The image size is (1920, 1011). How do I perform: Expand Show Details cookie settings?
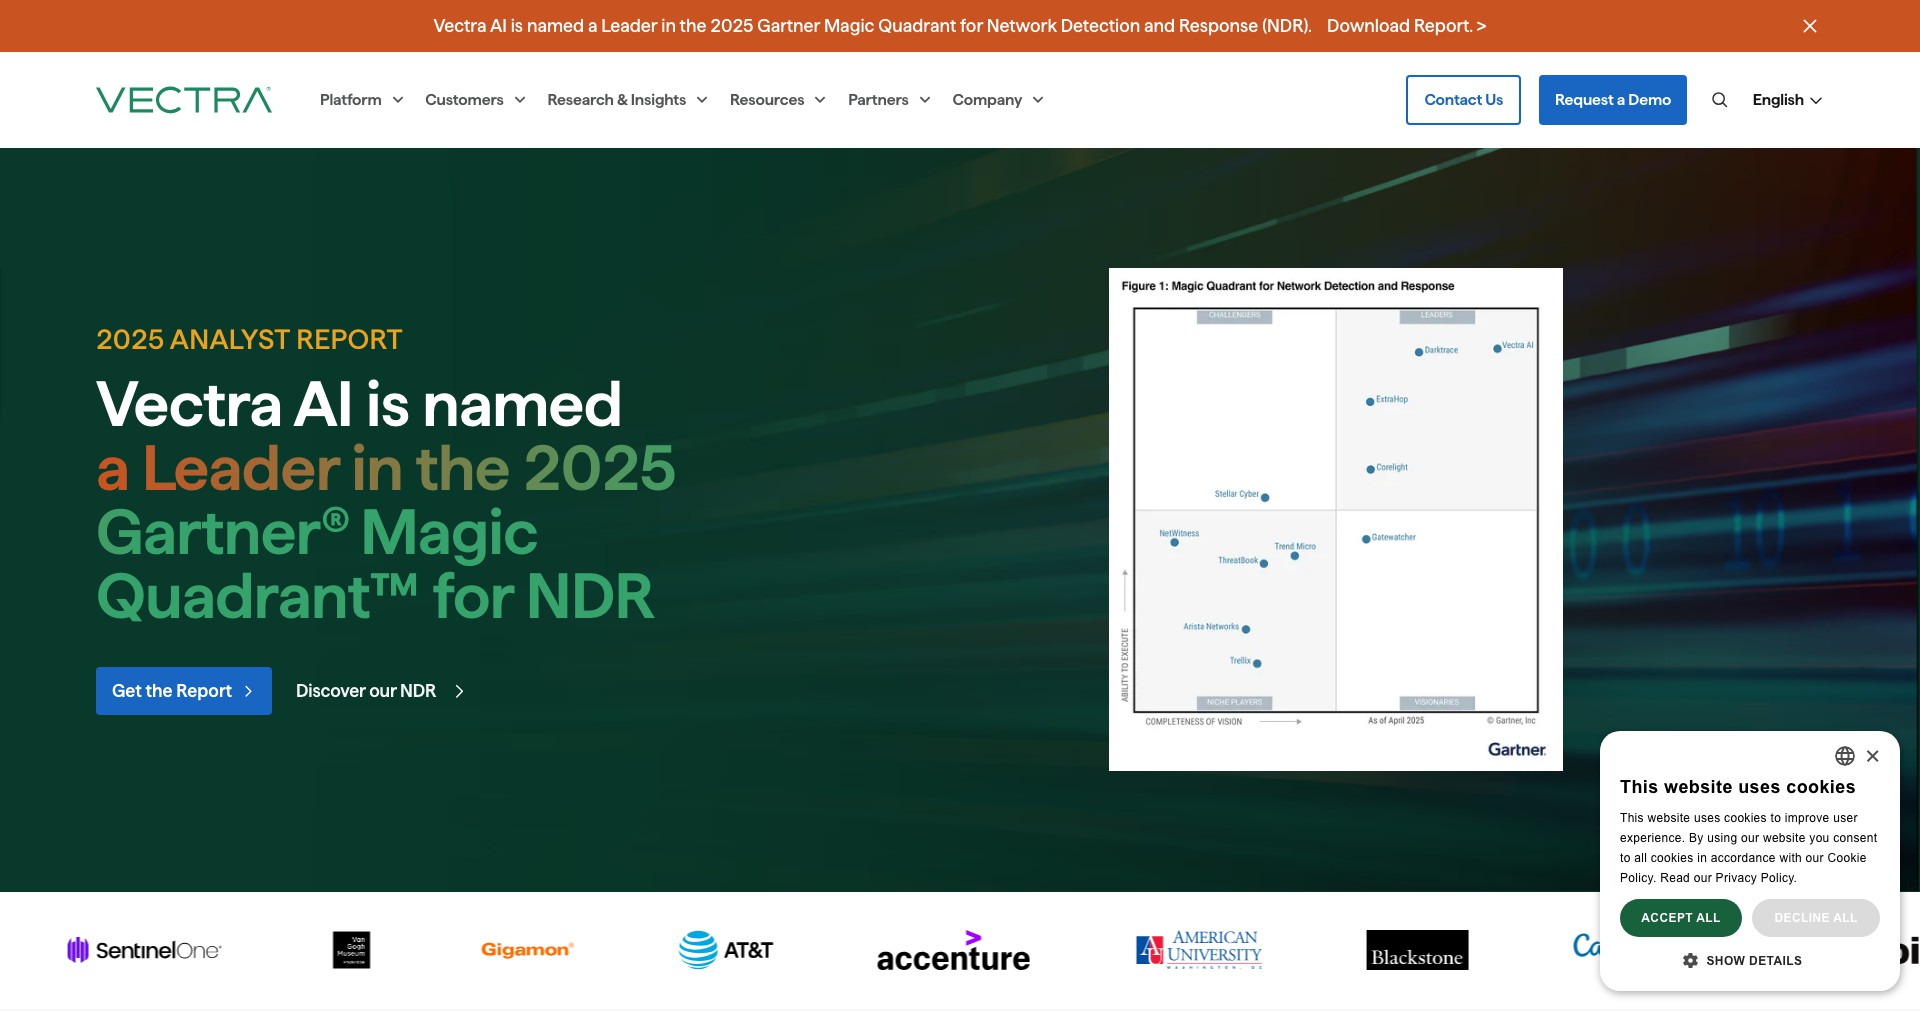1742,960
